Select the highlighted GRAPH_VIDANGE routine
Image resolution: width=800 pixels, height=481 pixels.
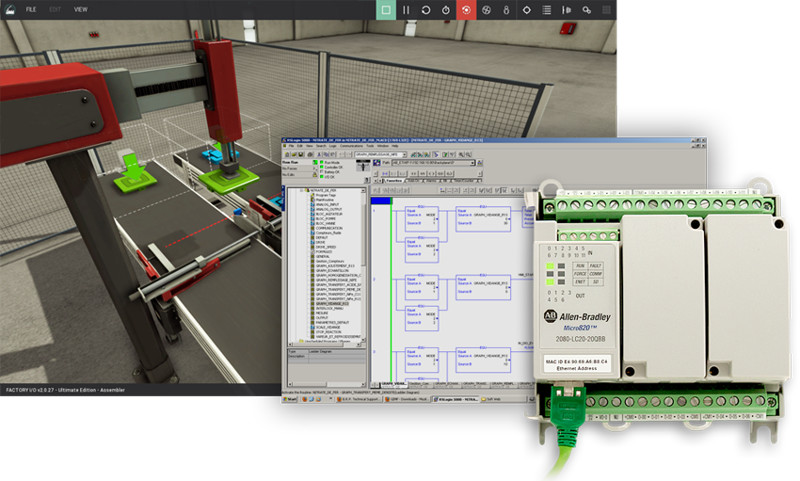pos(332,303)
